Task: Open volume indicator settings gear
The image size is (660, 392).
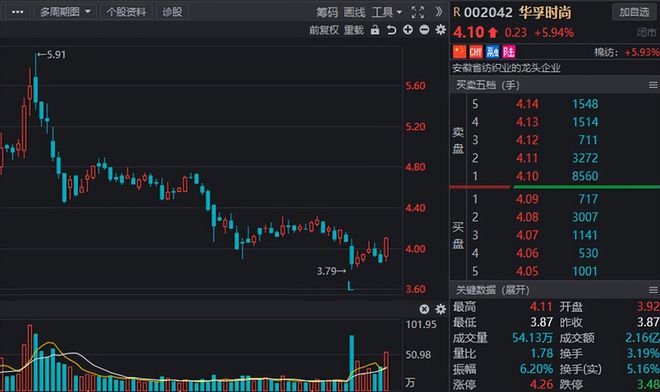Action: [x=441, y=309]
